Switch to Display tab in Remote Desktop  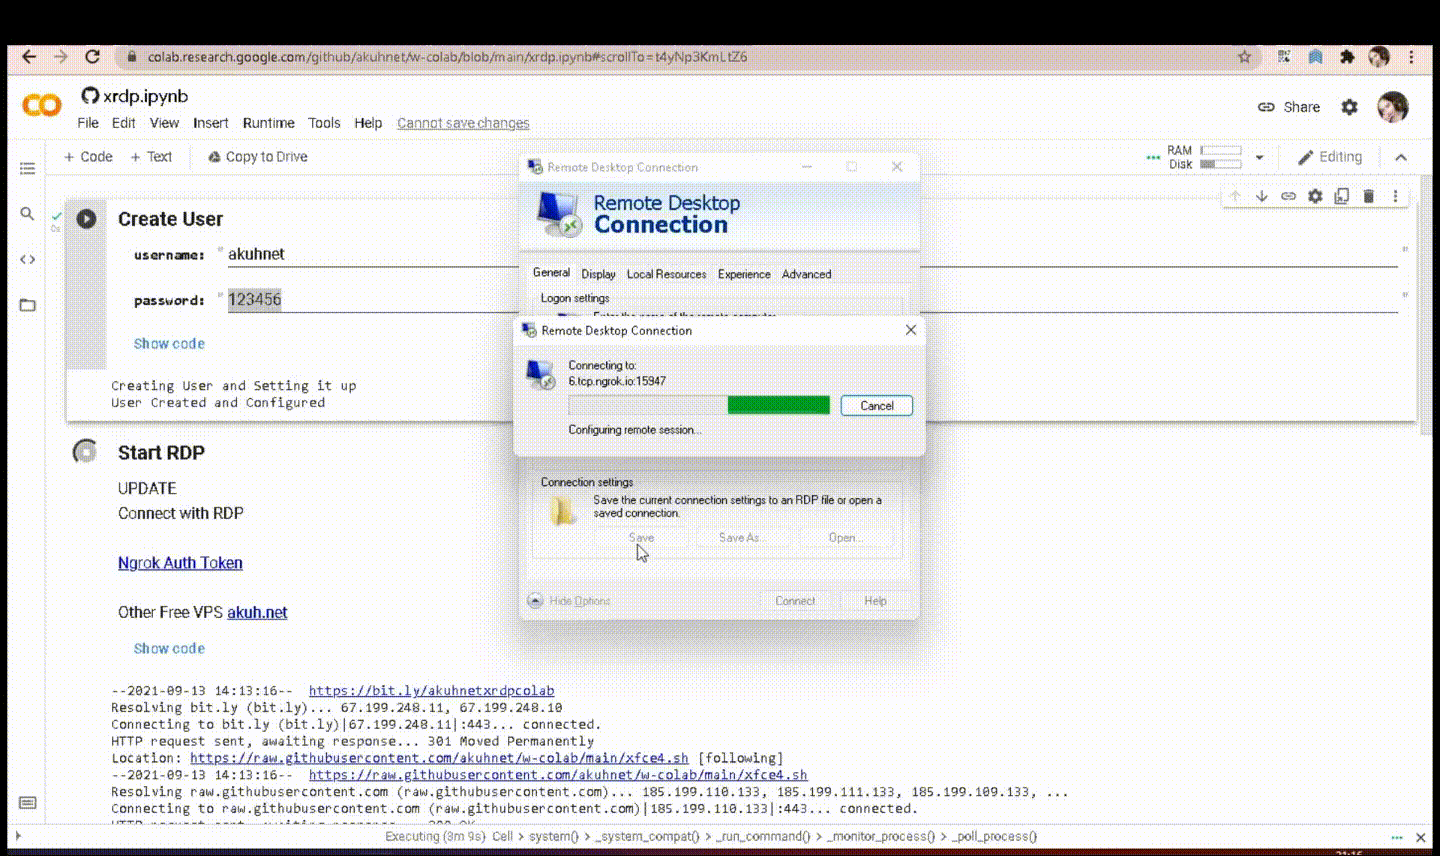(x=598, y=274)
